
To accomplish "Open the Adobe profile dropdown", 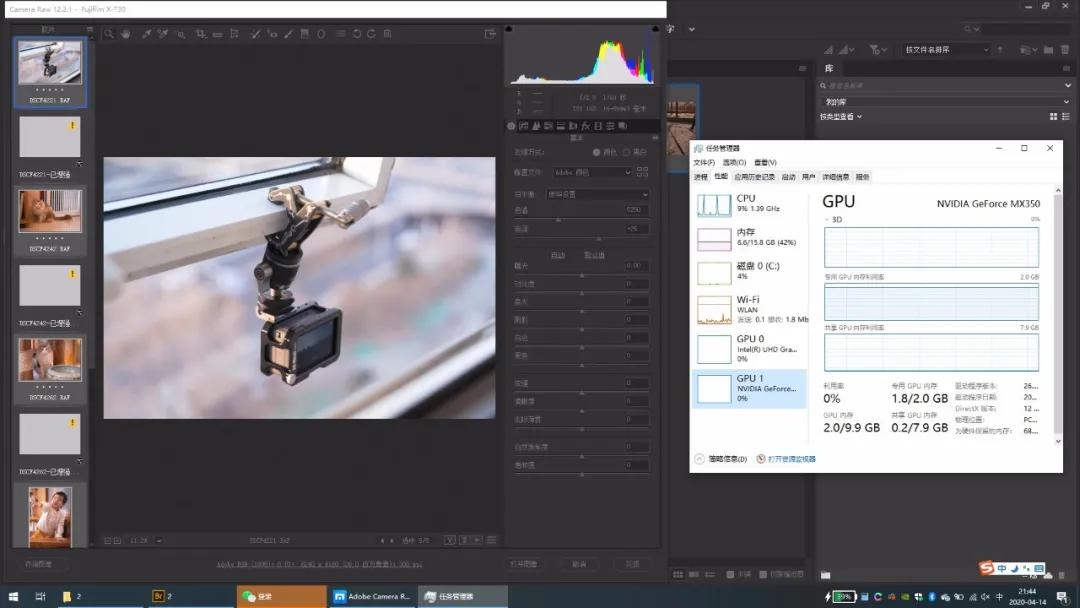I will coord(593,172).
